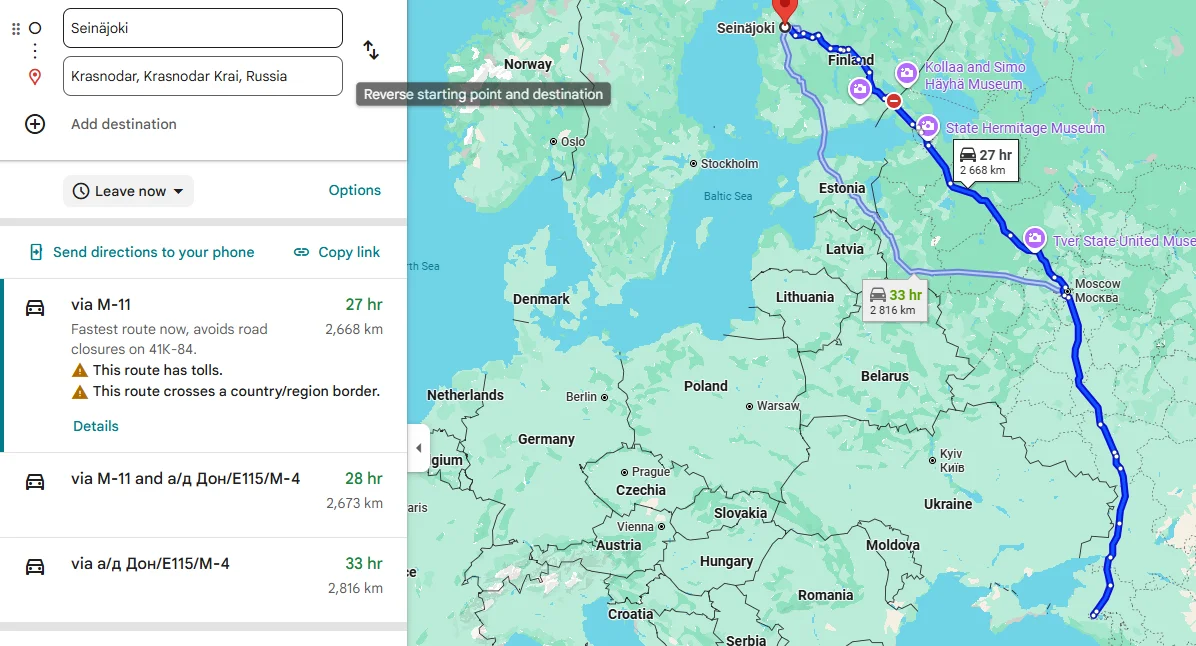Open Options to adjust route settings
Viewport: 1196px width, 646px height.
[355, 189]
